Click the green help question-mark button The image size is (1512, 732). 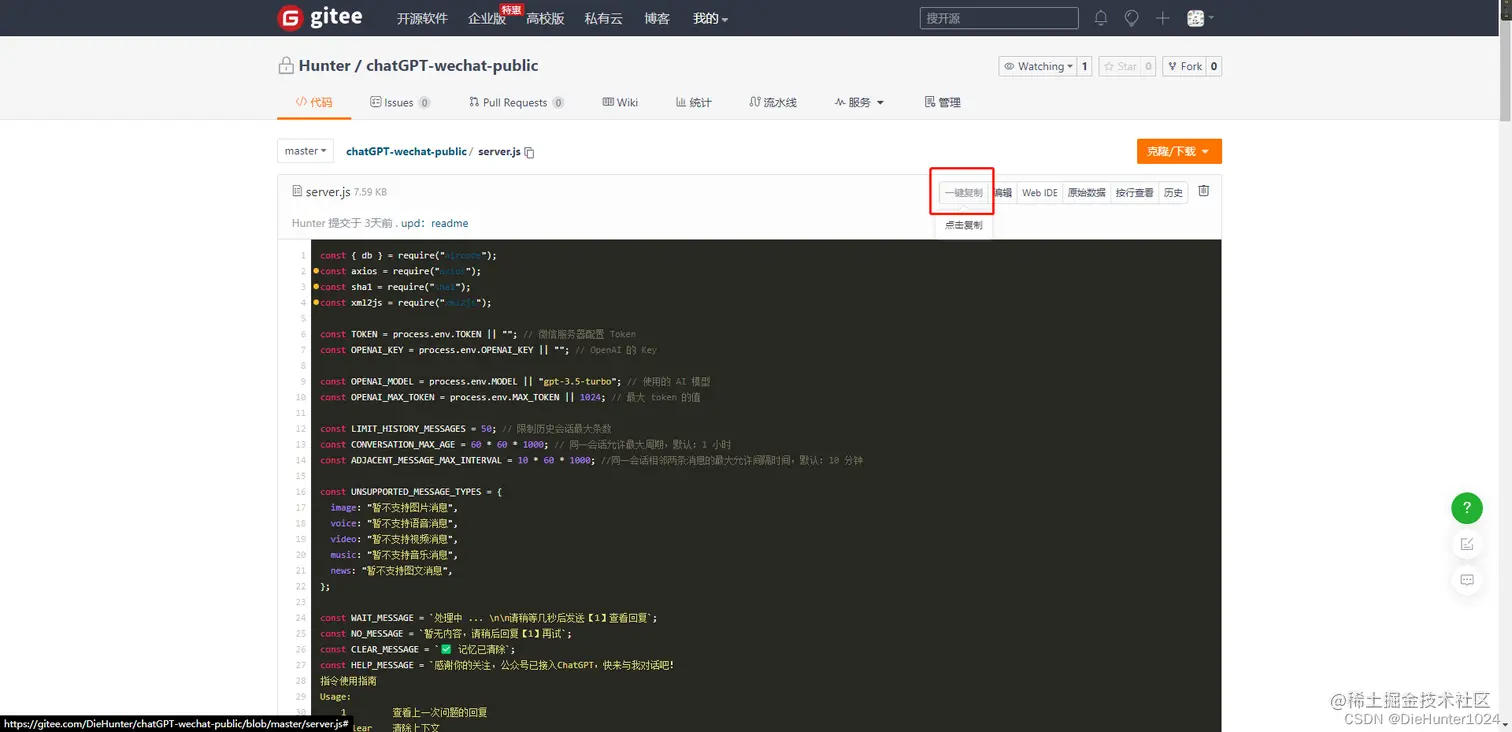(x=1467, y=508)
